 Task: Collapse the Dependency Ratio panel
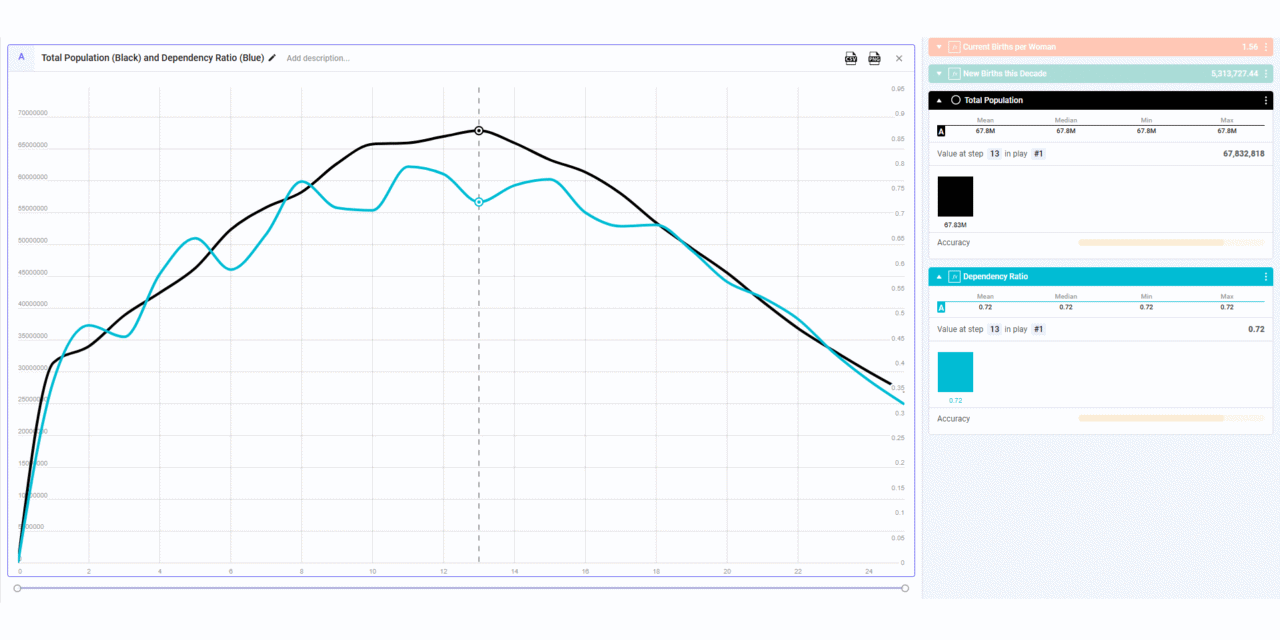(x=939, y=277)
